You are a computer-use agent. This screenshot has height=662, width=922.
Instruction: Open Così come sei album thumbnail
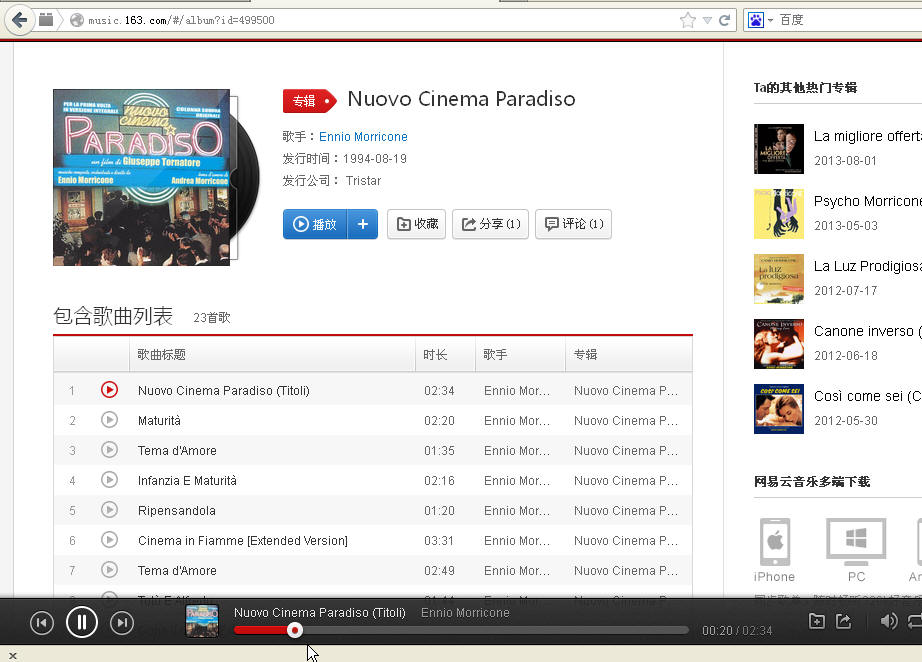[779, 409]
